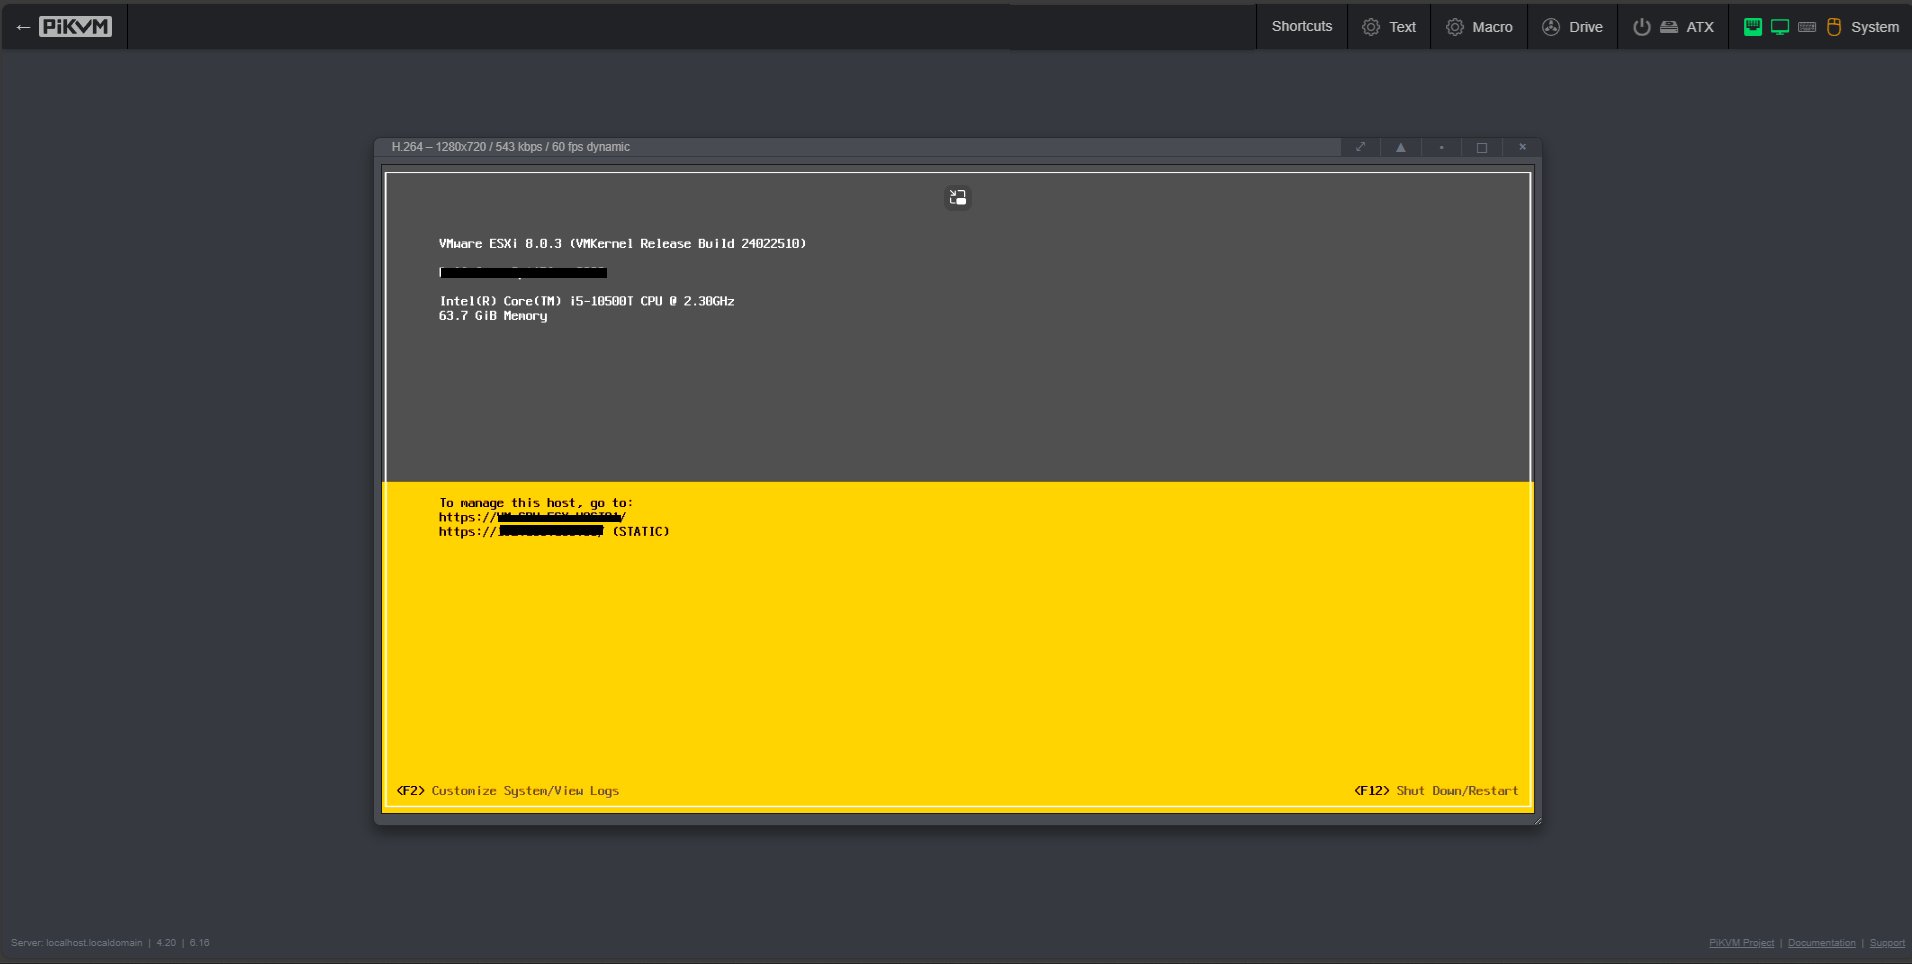Screen dimensions: 1912x964
Task: Click the PiKVM logo
Action: [x=75, y=27]
